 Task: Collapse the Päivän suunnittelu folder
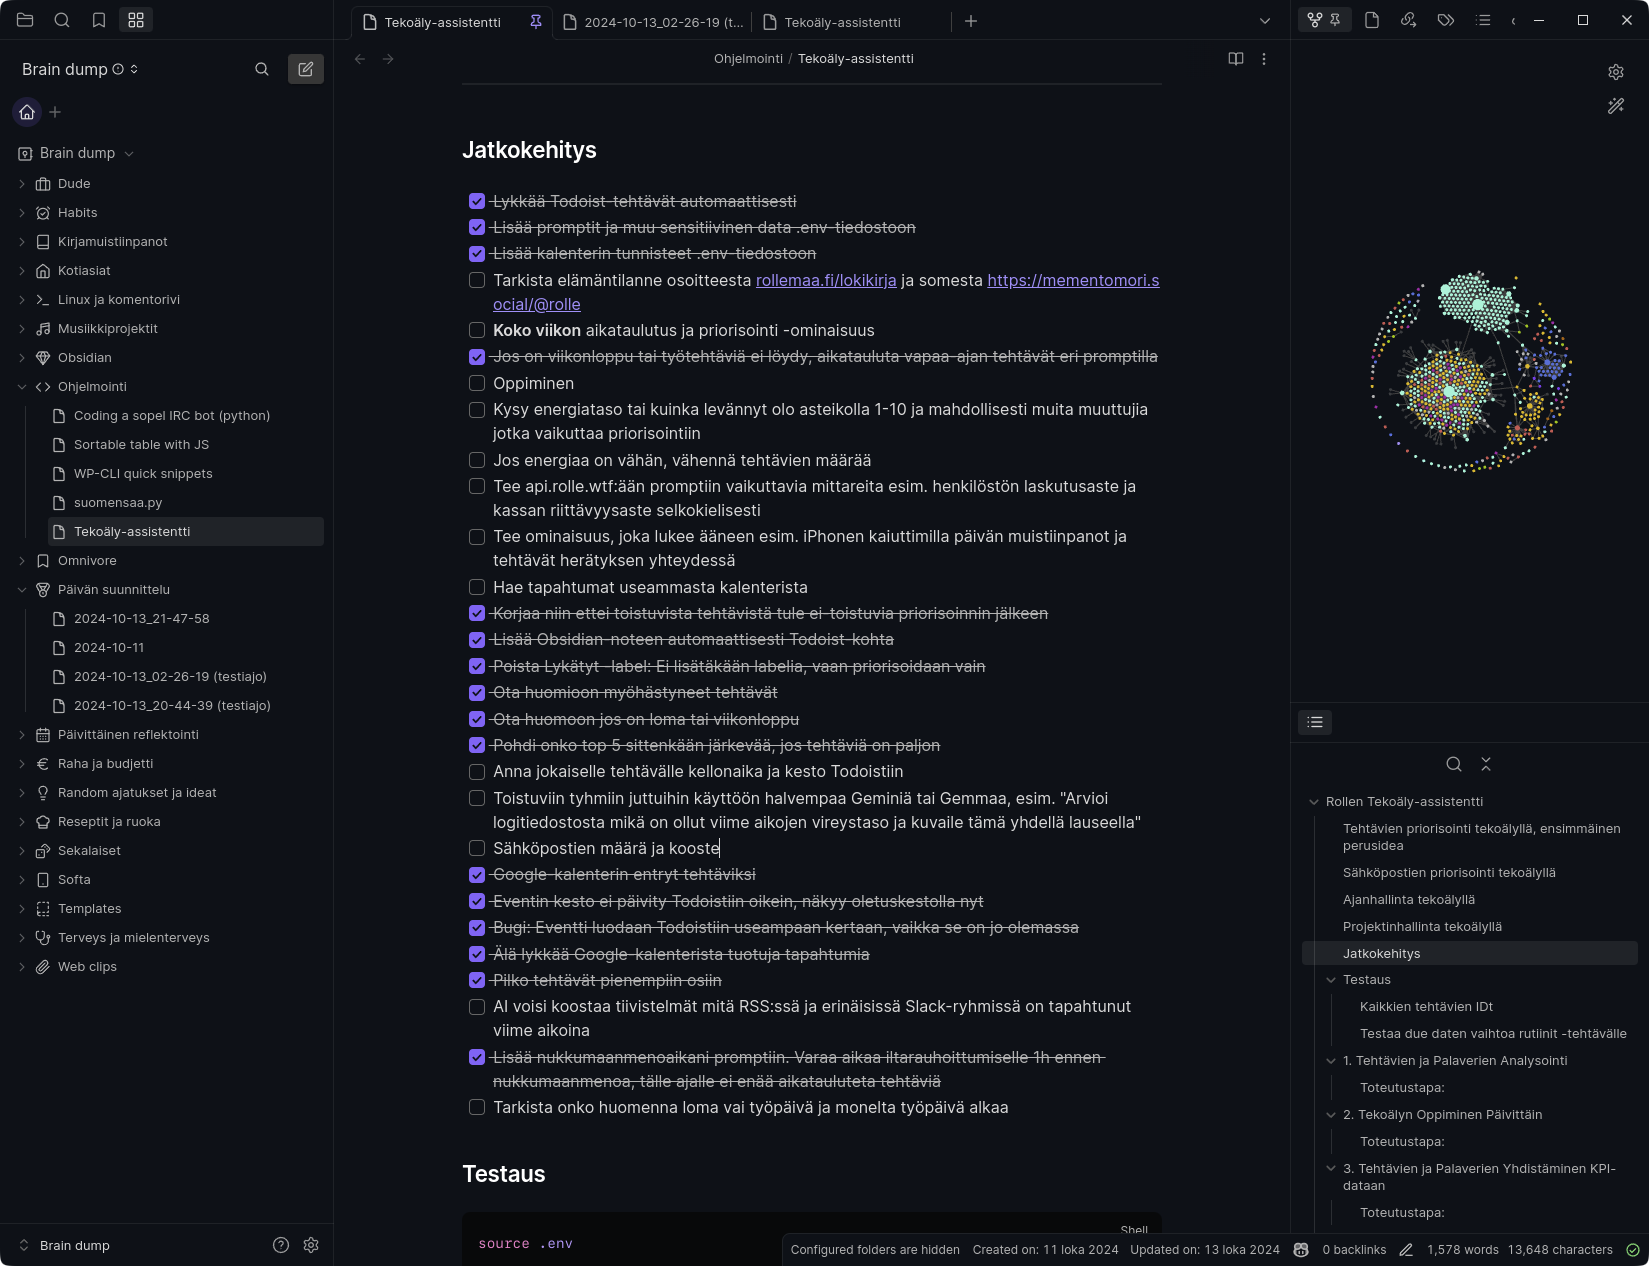[22, 590]
